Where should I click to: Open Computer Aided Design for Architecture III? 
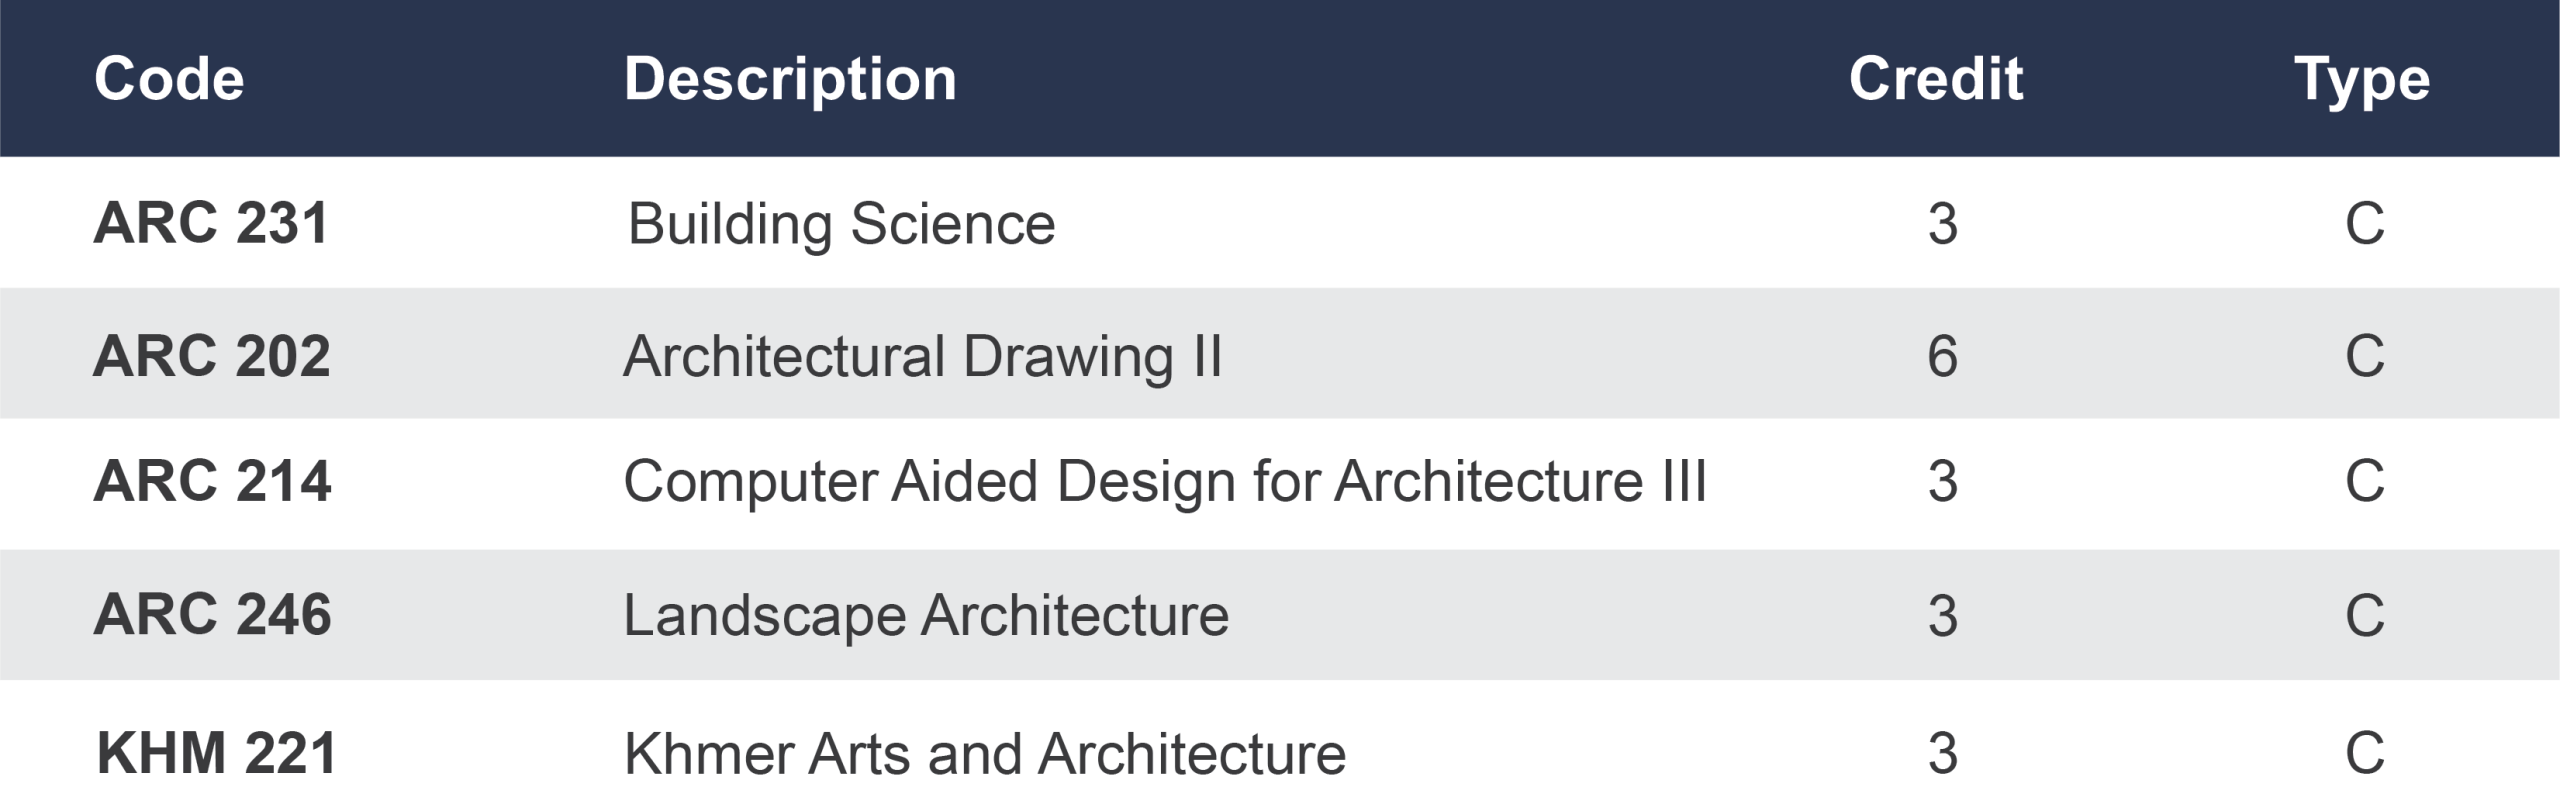point(1165,482)
